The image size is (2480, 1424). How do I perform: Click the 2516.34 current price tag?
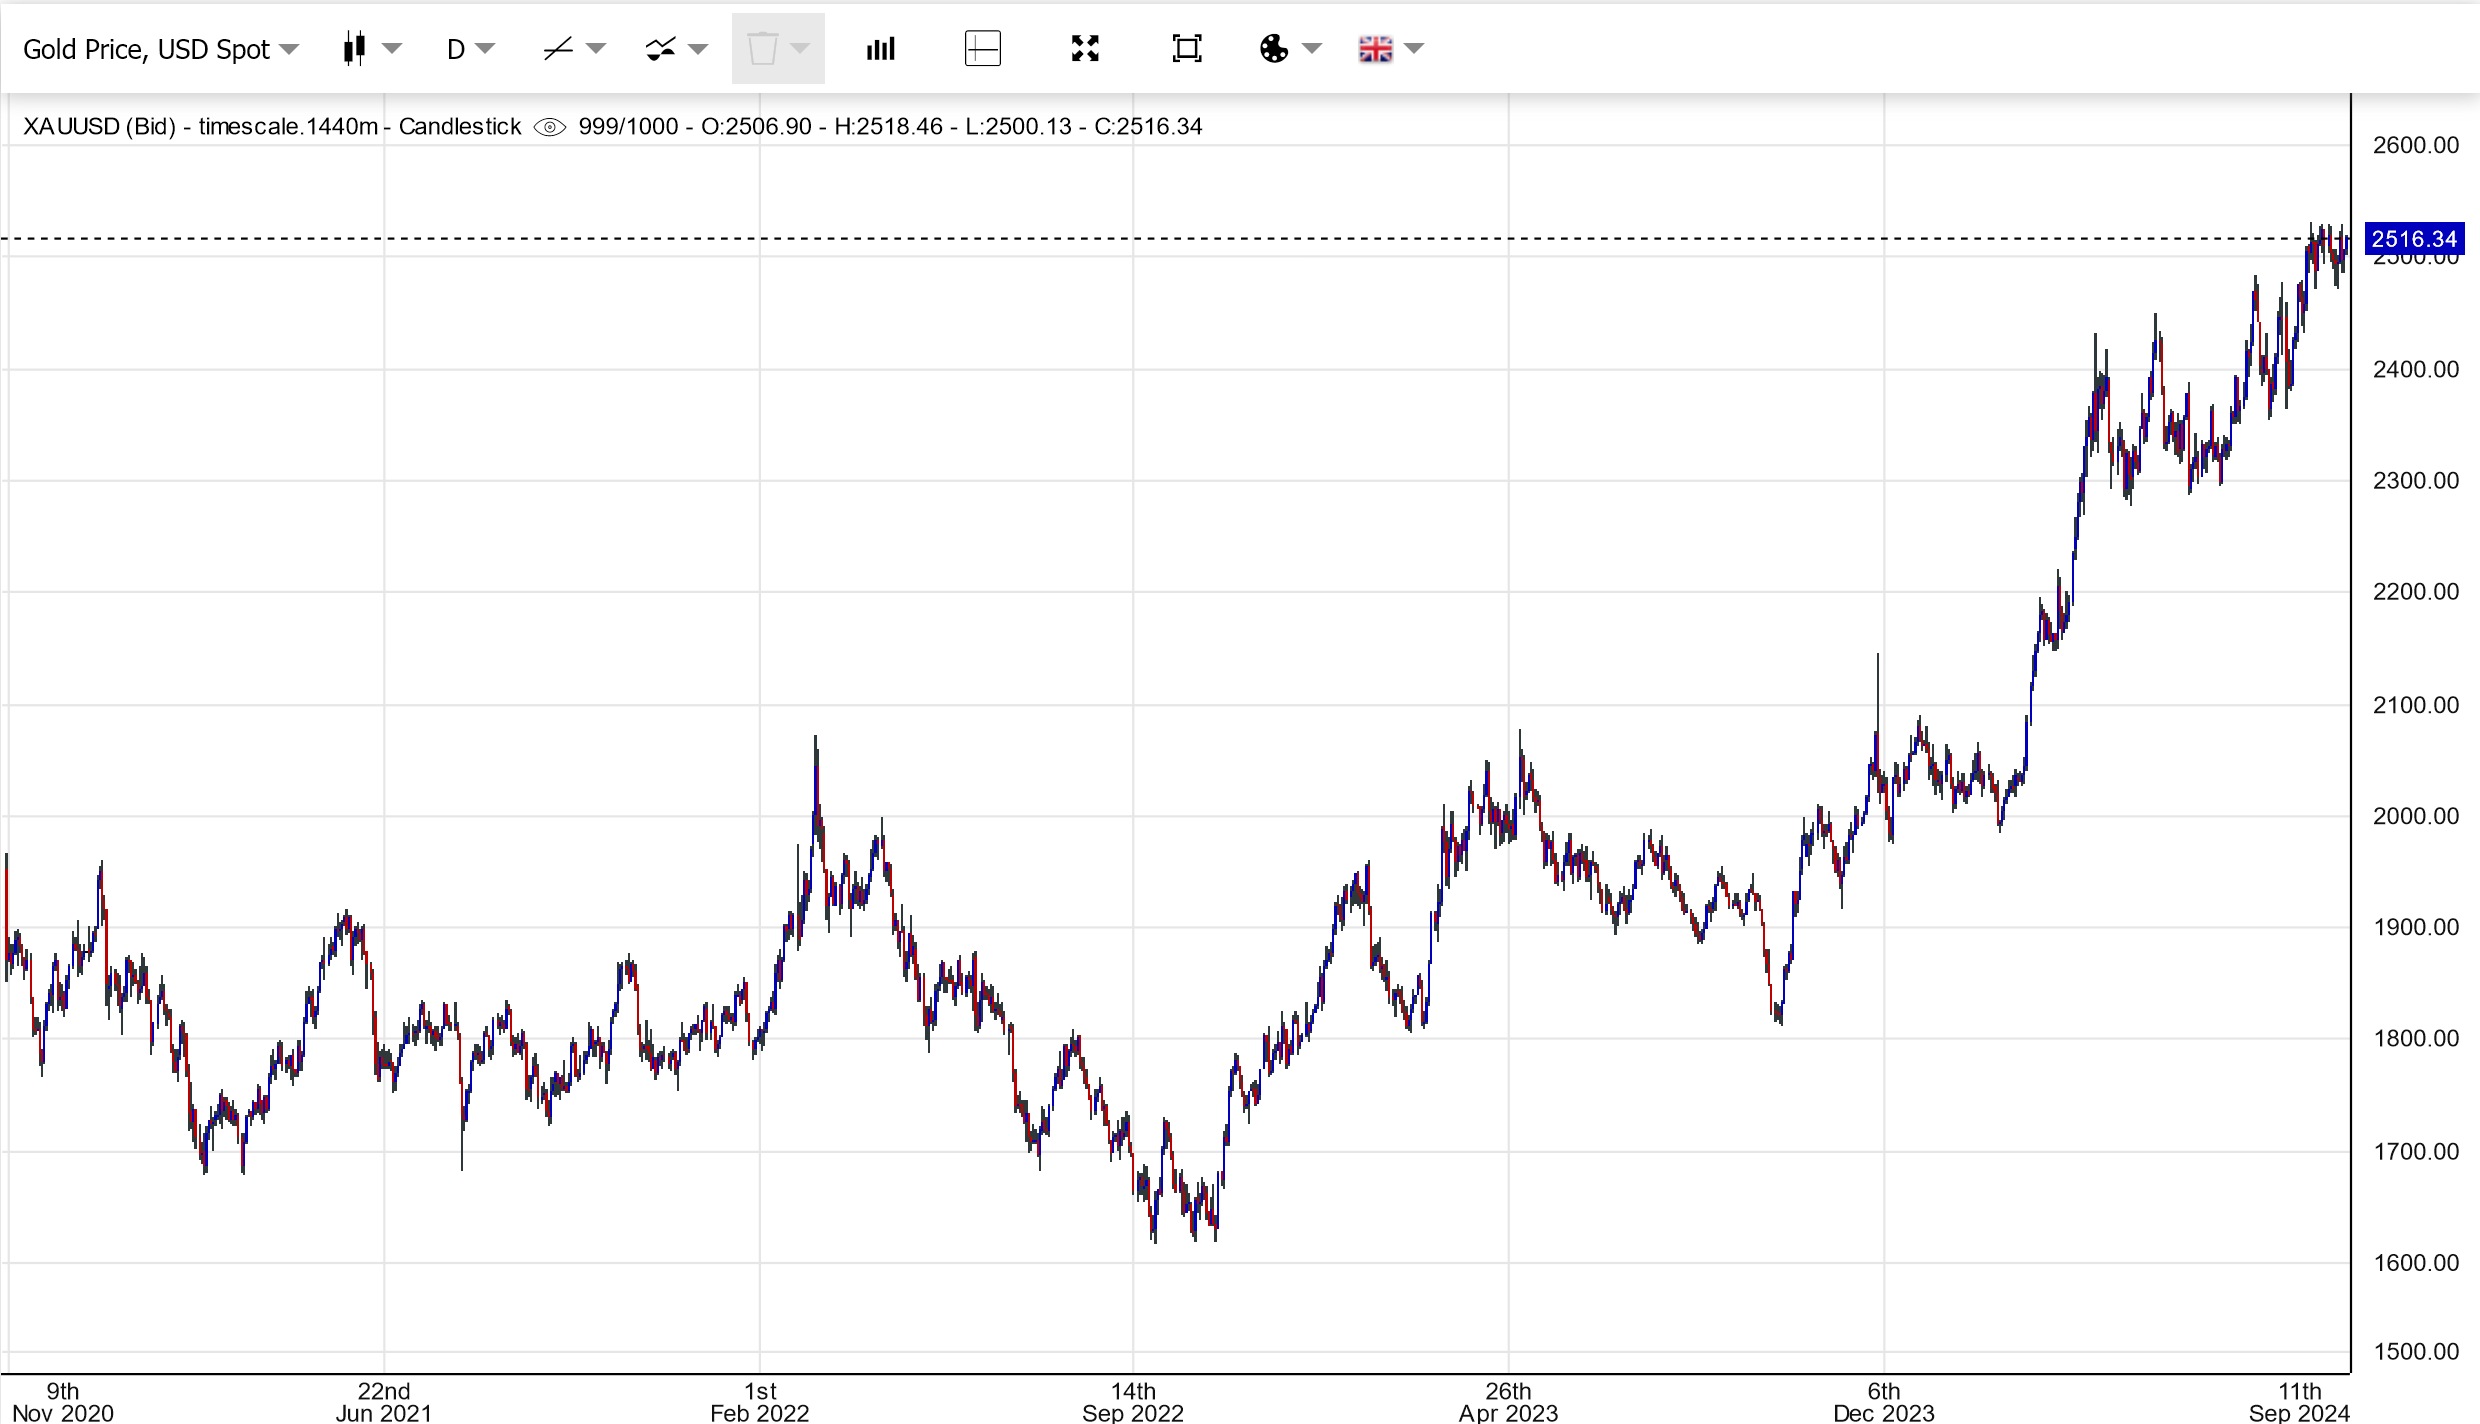coord(2413,239)
